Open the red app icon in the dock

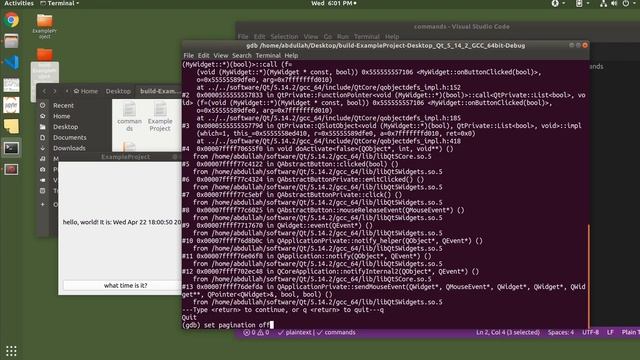click(x=11, y=169)
